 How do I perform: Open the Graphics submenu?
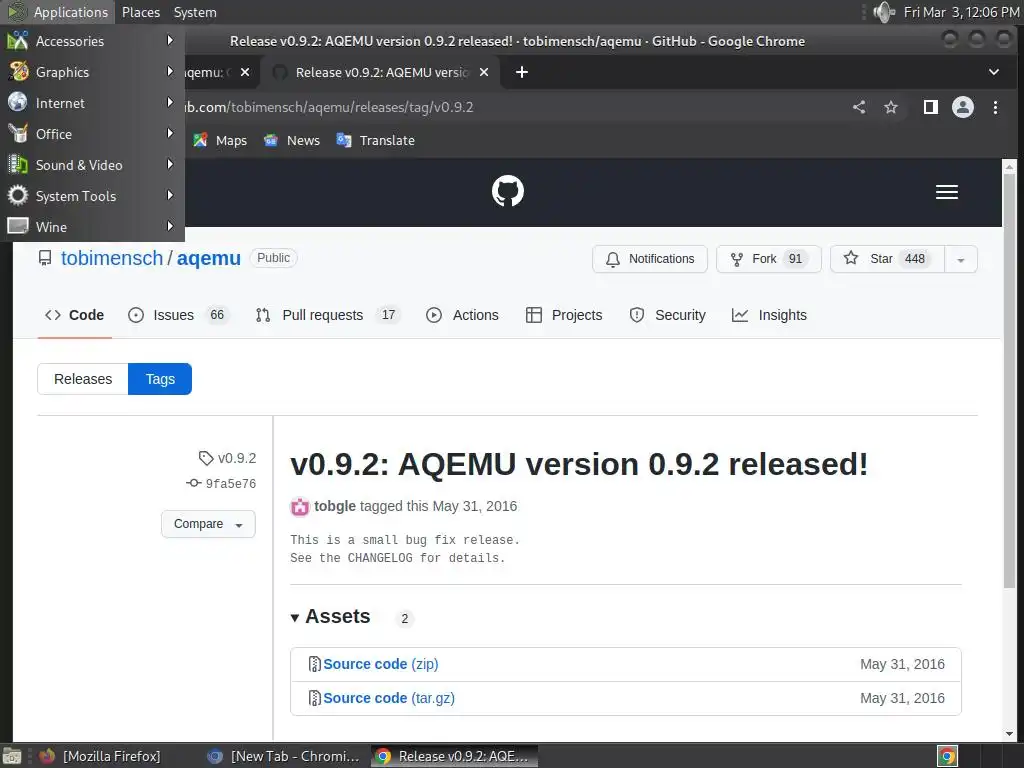(92, 72)
